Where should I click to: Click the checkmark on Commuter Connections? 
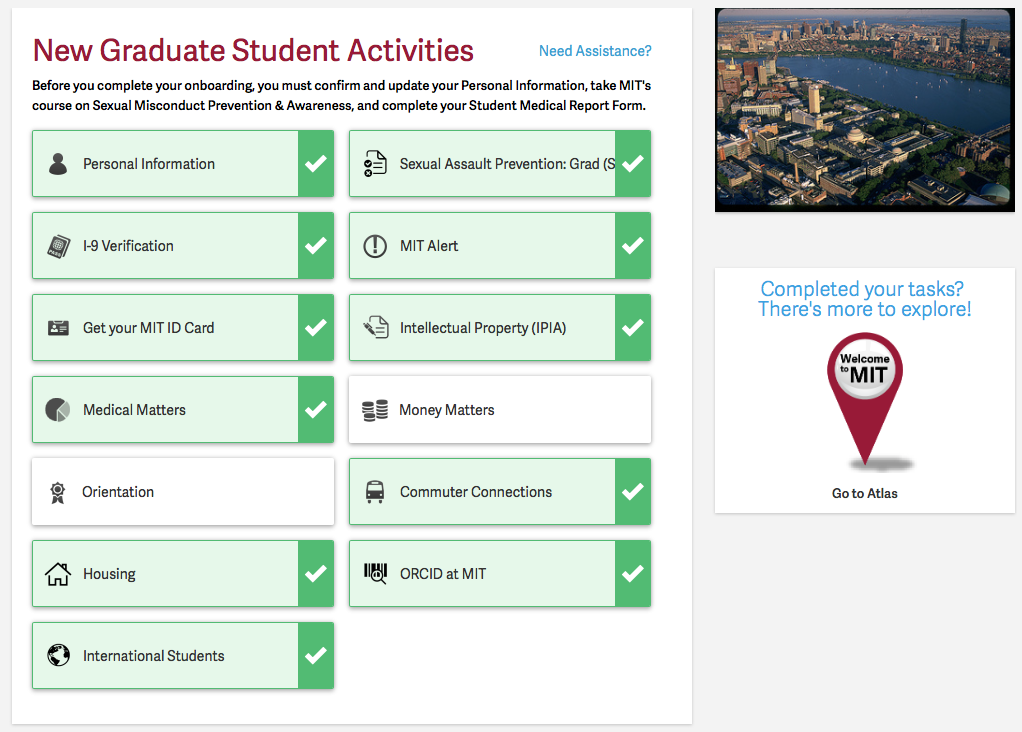tap(633, 491)
